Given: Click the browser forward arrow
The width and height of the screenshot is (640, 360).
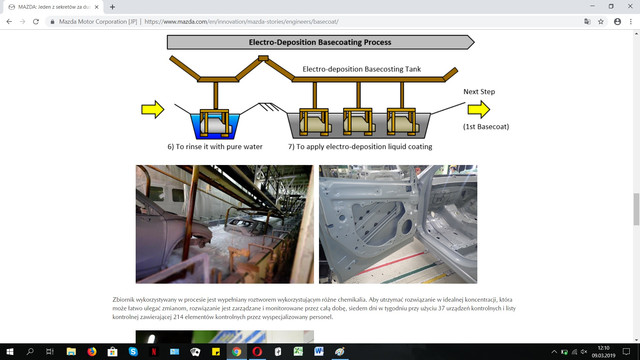Looking at the screenshot, I should click(22, 22).
